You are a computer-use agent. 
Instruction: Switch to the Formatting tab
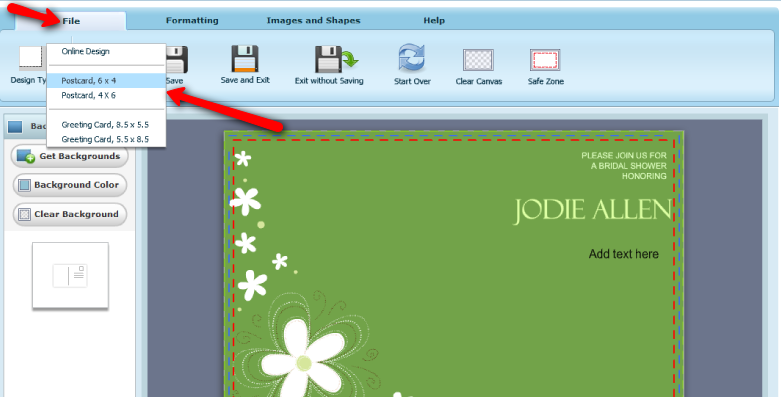(x=192, y=20)
